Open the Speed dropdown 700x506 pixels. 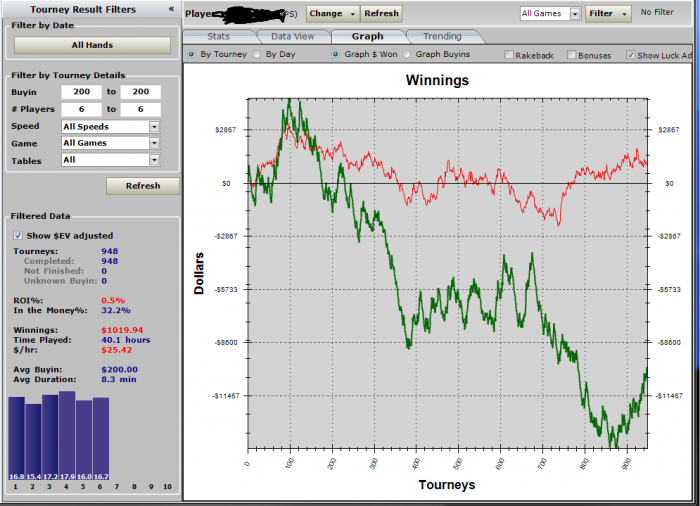coord(110,127)
